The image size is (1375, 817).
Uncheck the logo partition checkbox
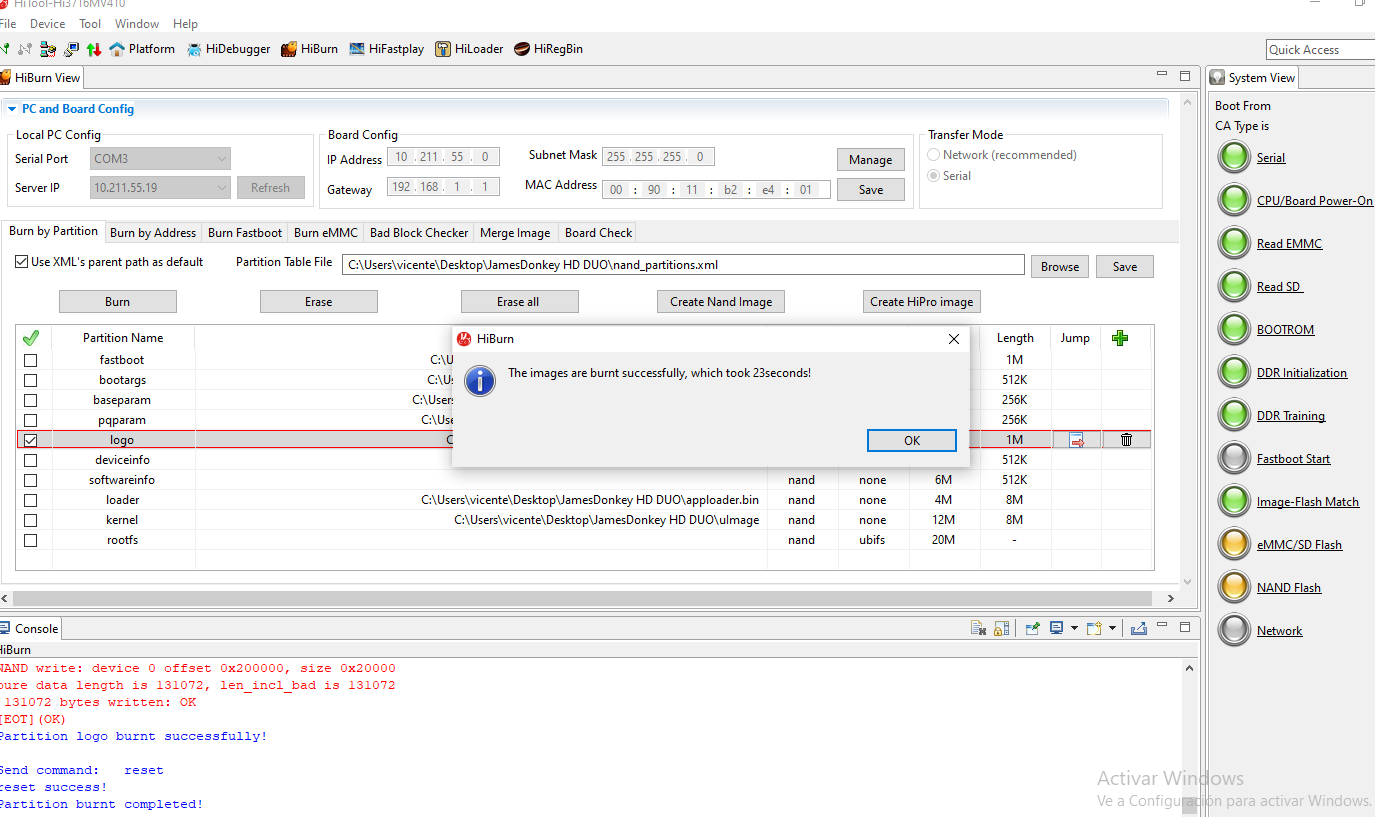31,440
